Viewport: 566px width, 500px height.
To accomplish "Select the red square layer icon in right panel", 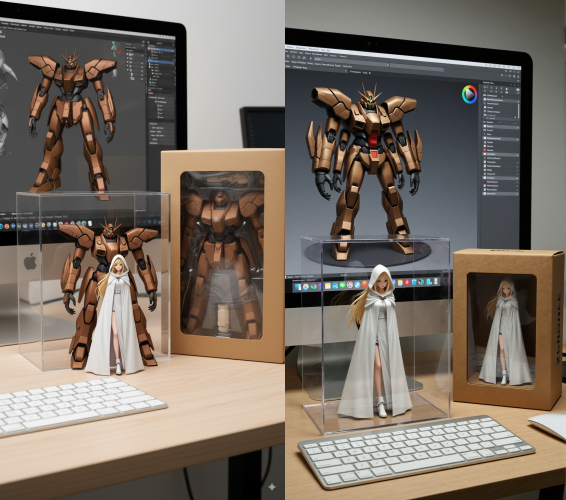I will (485, 150).
